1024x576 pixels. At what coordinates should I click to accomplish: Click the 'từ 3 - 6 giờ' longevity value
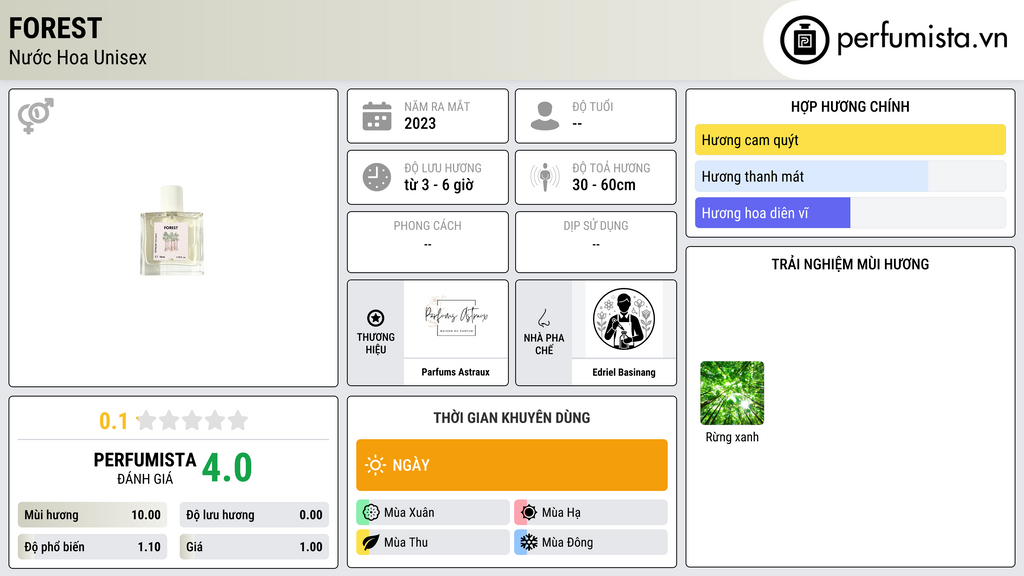click(x=439, y=185)
